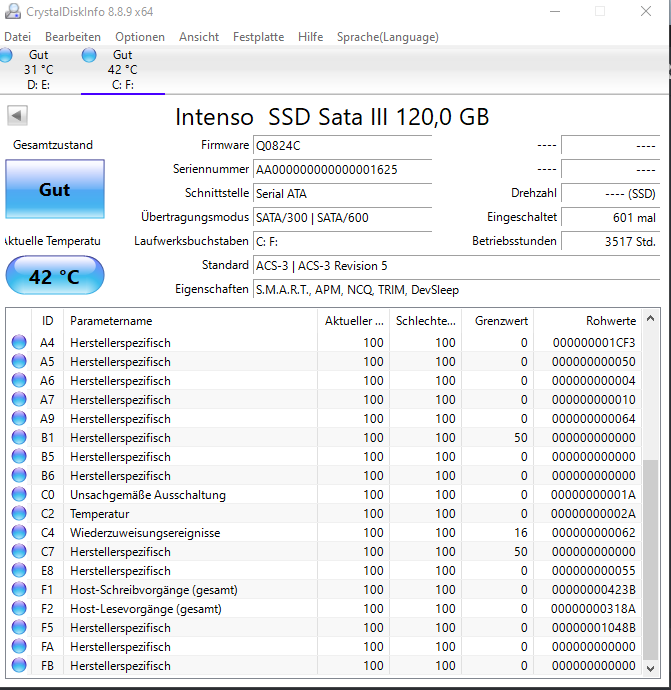The image size is (671, 690).
Task: Click the Seriennummer field value
Action: (x=342, y=170)
